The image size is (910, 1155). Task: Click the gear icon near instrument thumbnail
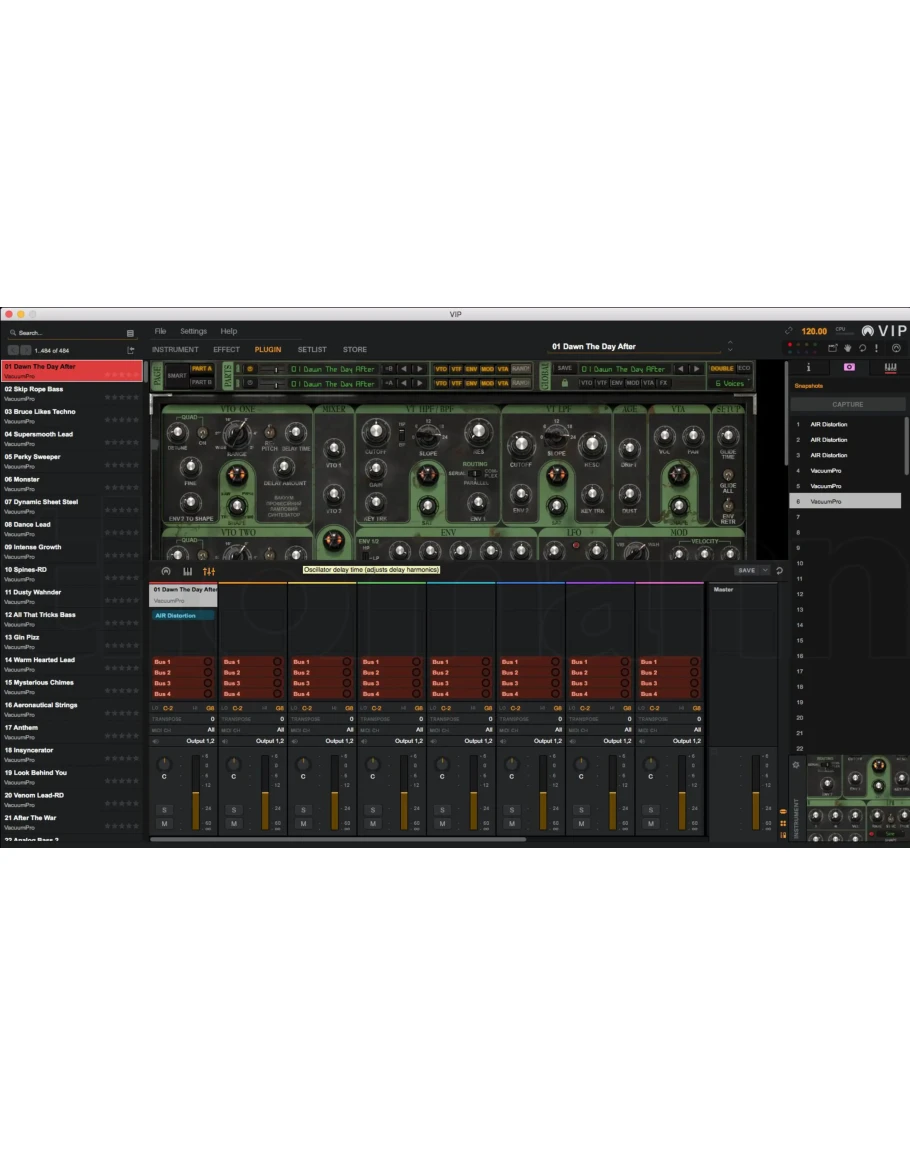(x=796, y=765)
